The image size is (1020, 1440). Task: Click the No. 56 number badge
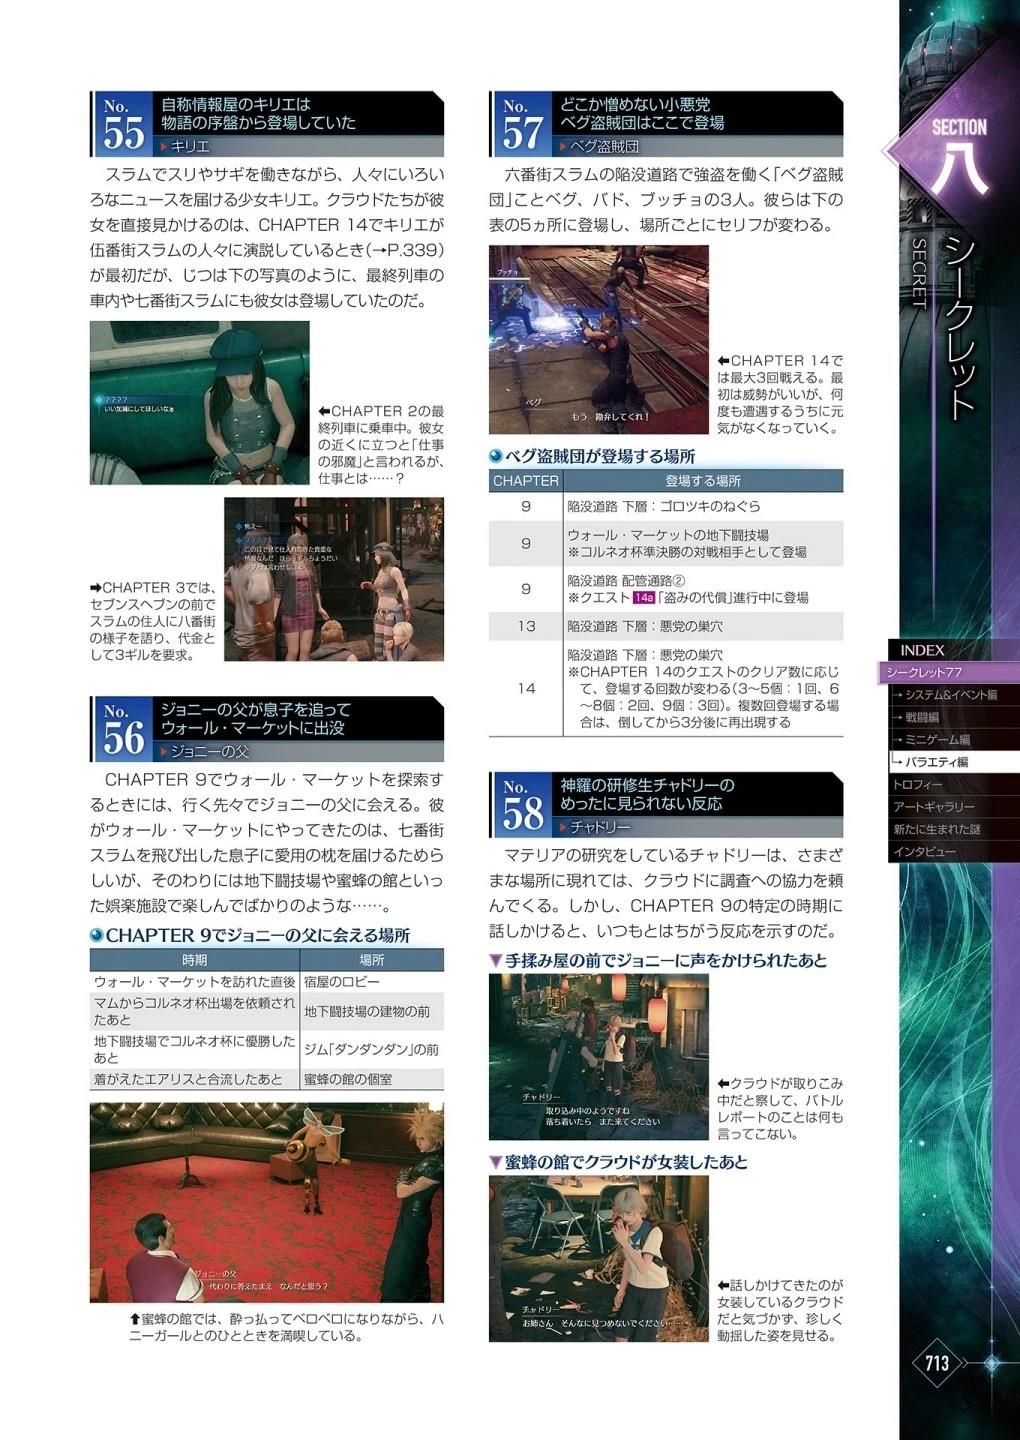(123, 730)
